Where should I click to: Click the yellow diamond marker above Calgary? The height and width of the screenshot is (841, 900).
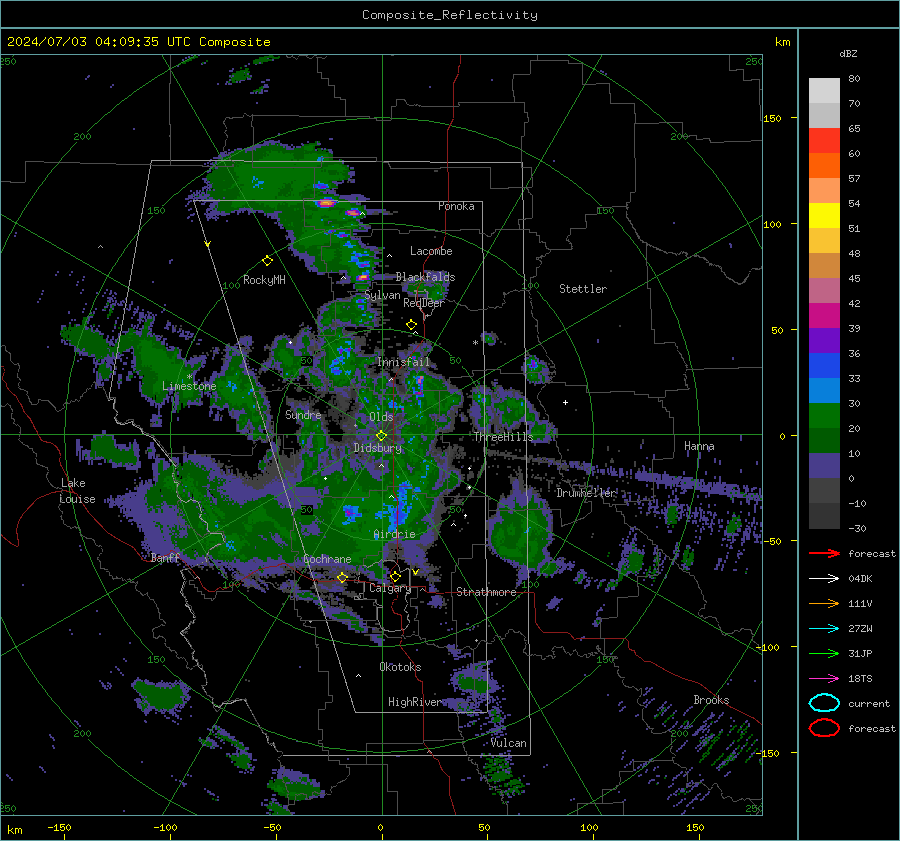395,576
